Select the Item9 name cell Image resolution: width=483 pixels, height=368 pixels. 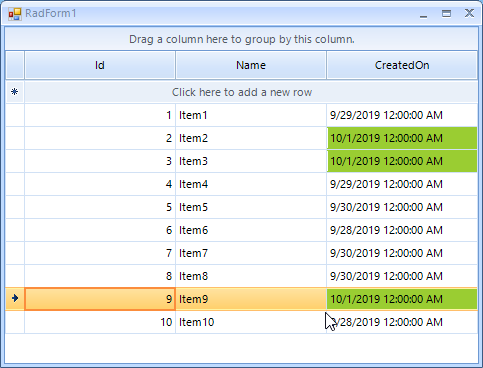[251, 299]
